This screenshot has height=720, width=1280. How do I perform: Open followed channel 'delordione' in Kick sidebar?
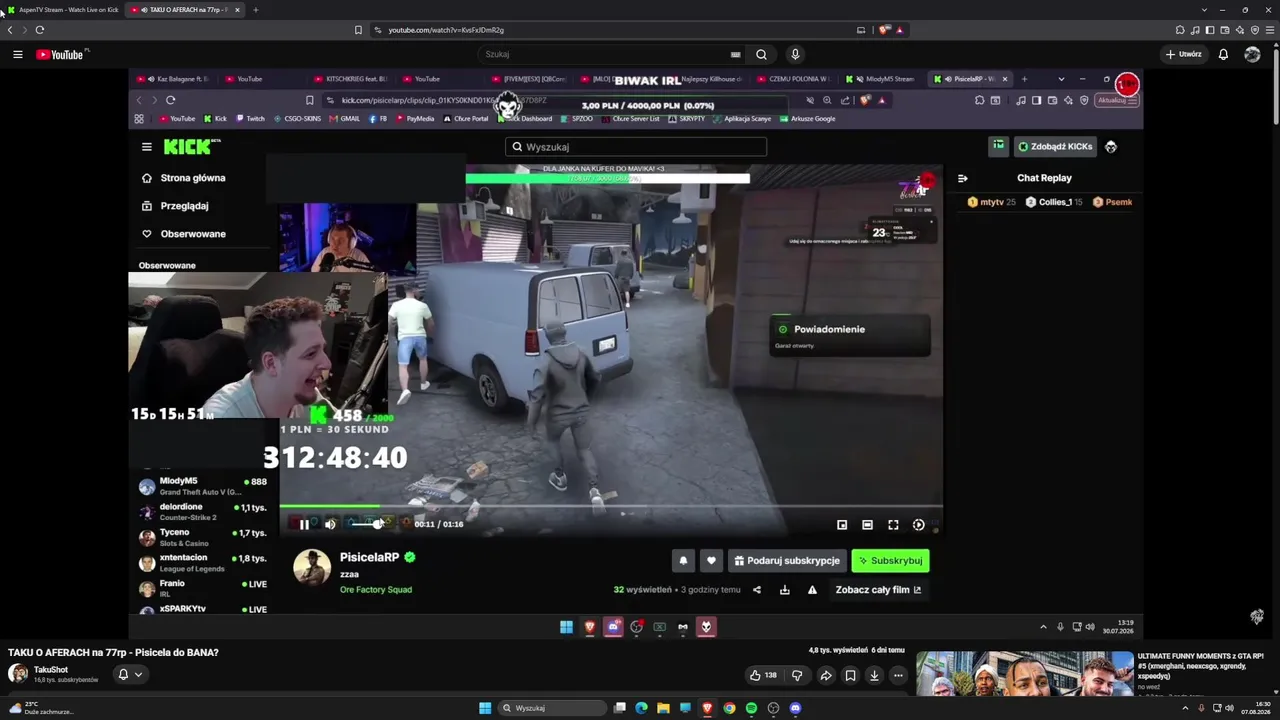(202, 512)
